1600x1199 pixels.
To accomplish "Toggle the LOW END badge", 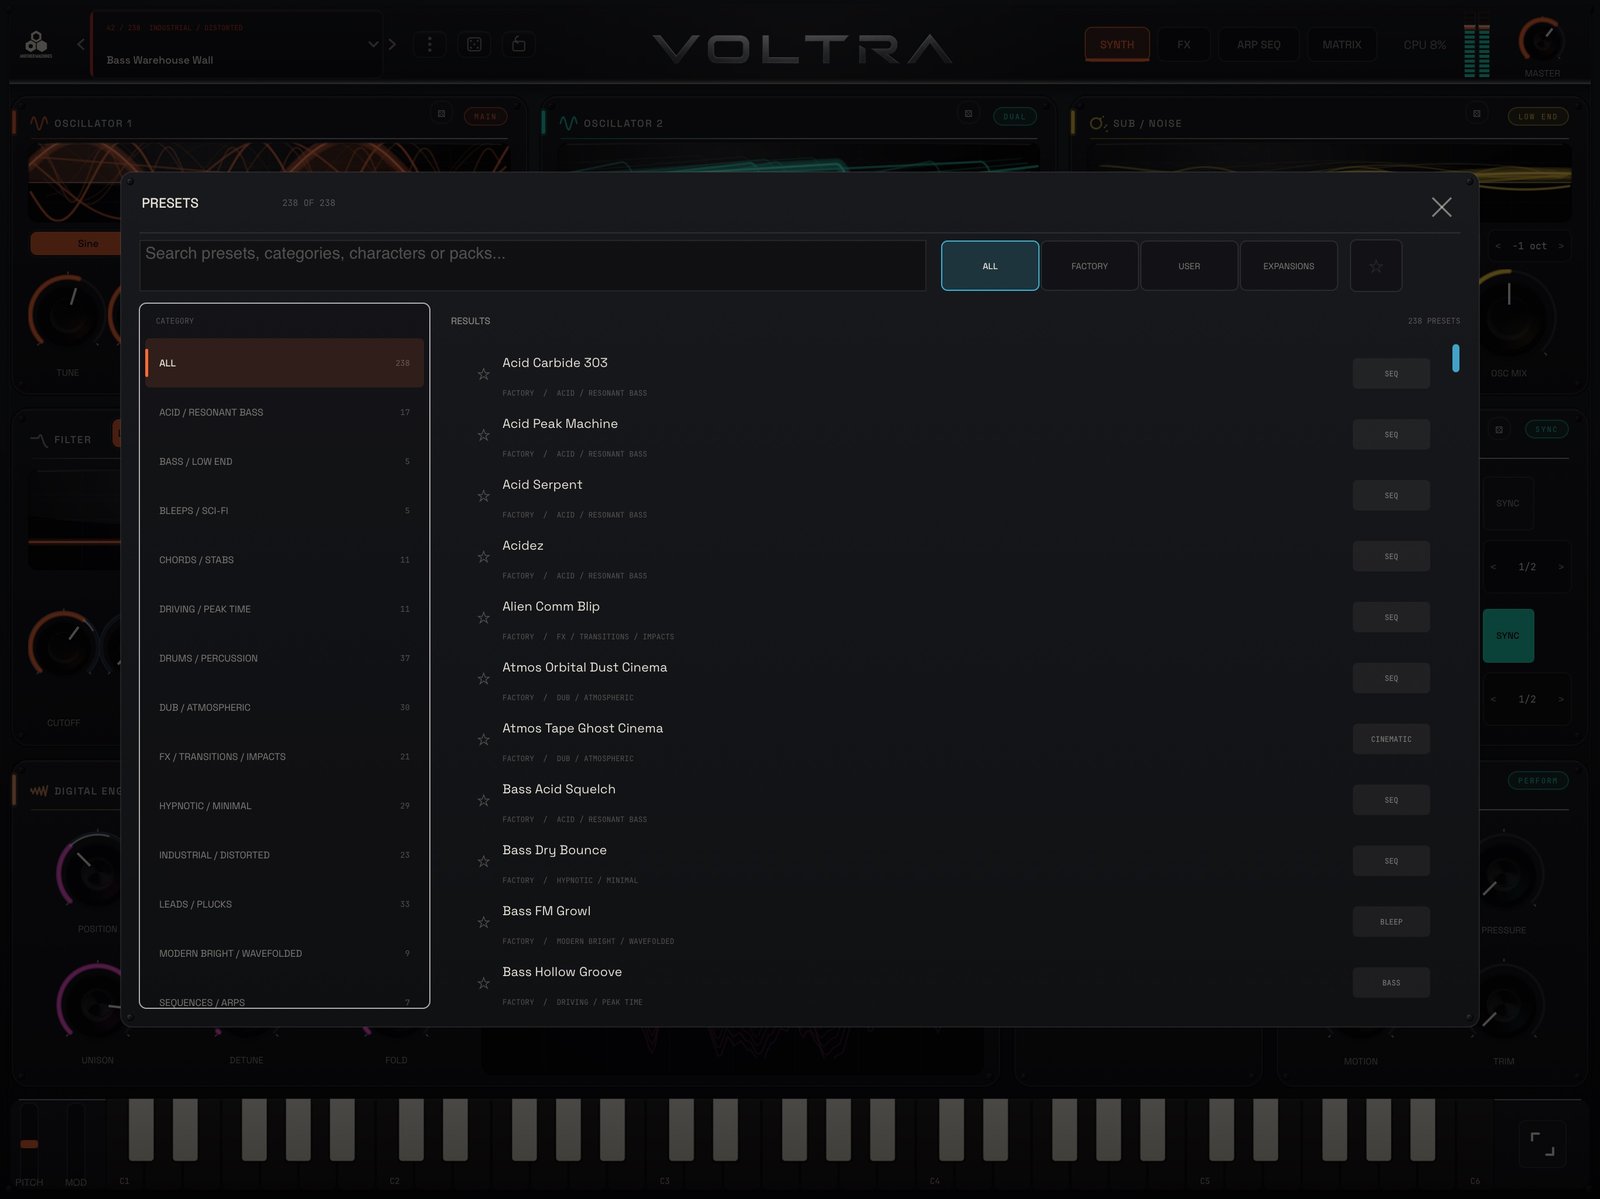I will pyautogui.click(x=1538, y=117).
